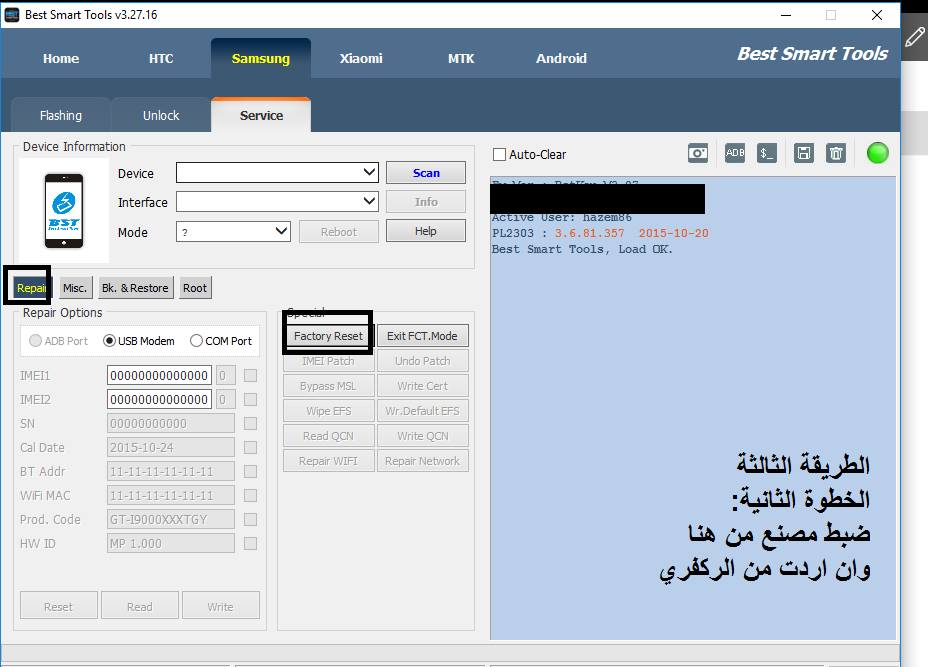
Task: Click the IMEI Patch button
Action: [328, 360]
